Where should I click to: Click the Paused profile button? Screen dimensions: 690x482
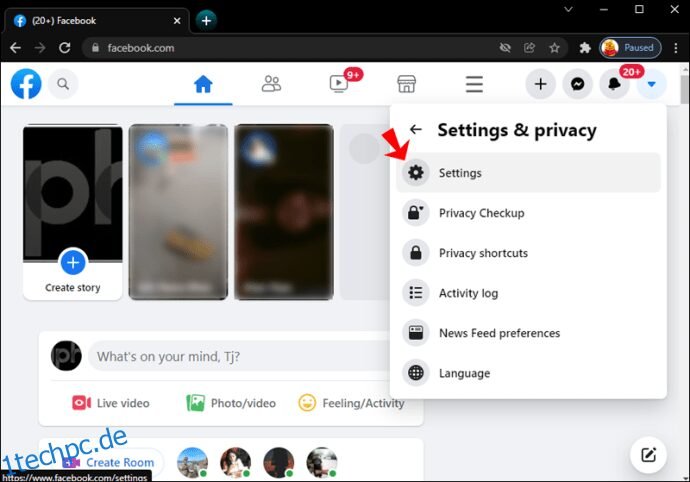coord(630,48)
